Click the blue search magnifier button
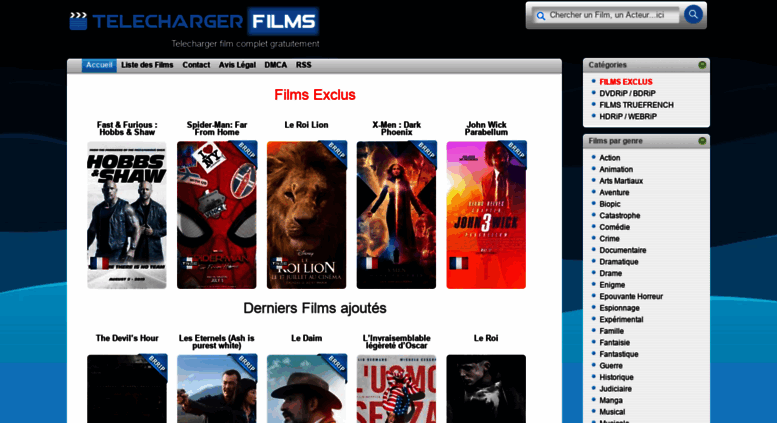Screen dimensions: 777x423 (693, 14)
